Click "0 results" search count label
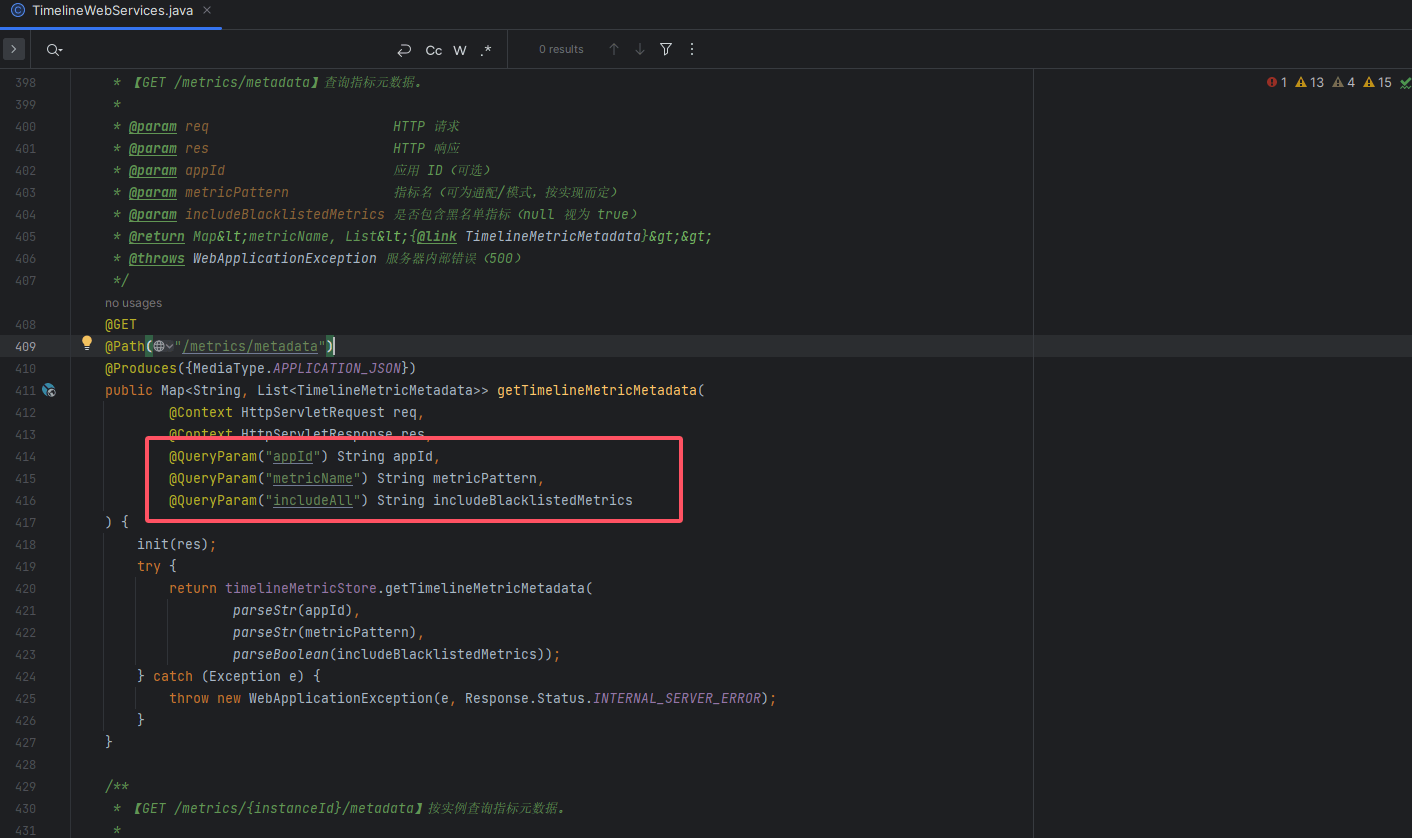The width and height of the screenshot is (1412, 838). [561, 50]
